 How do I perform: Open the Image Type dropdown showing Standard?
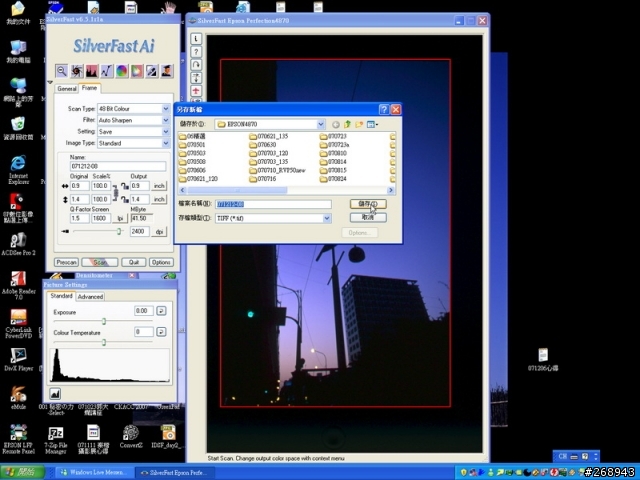coord(166,143)
